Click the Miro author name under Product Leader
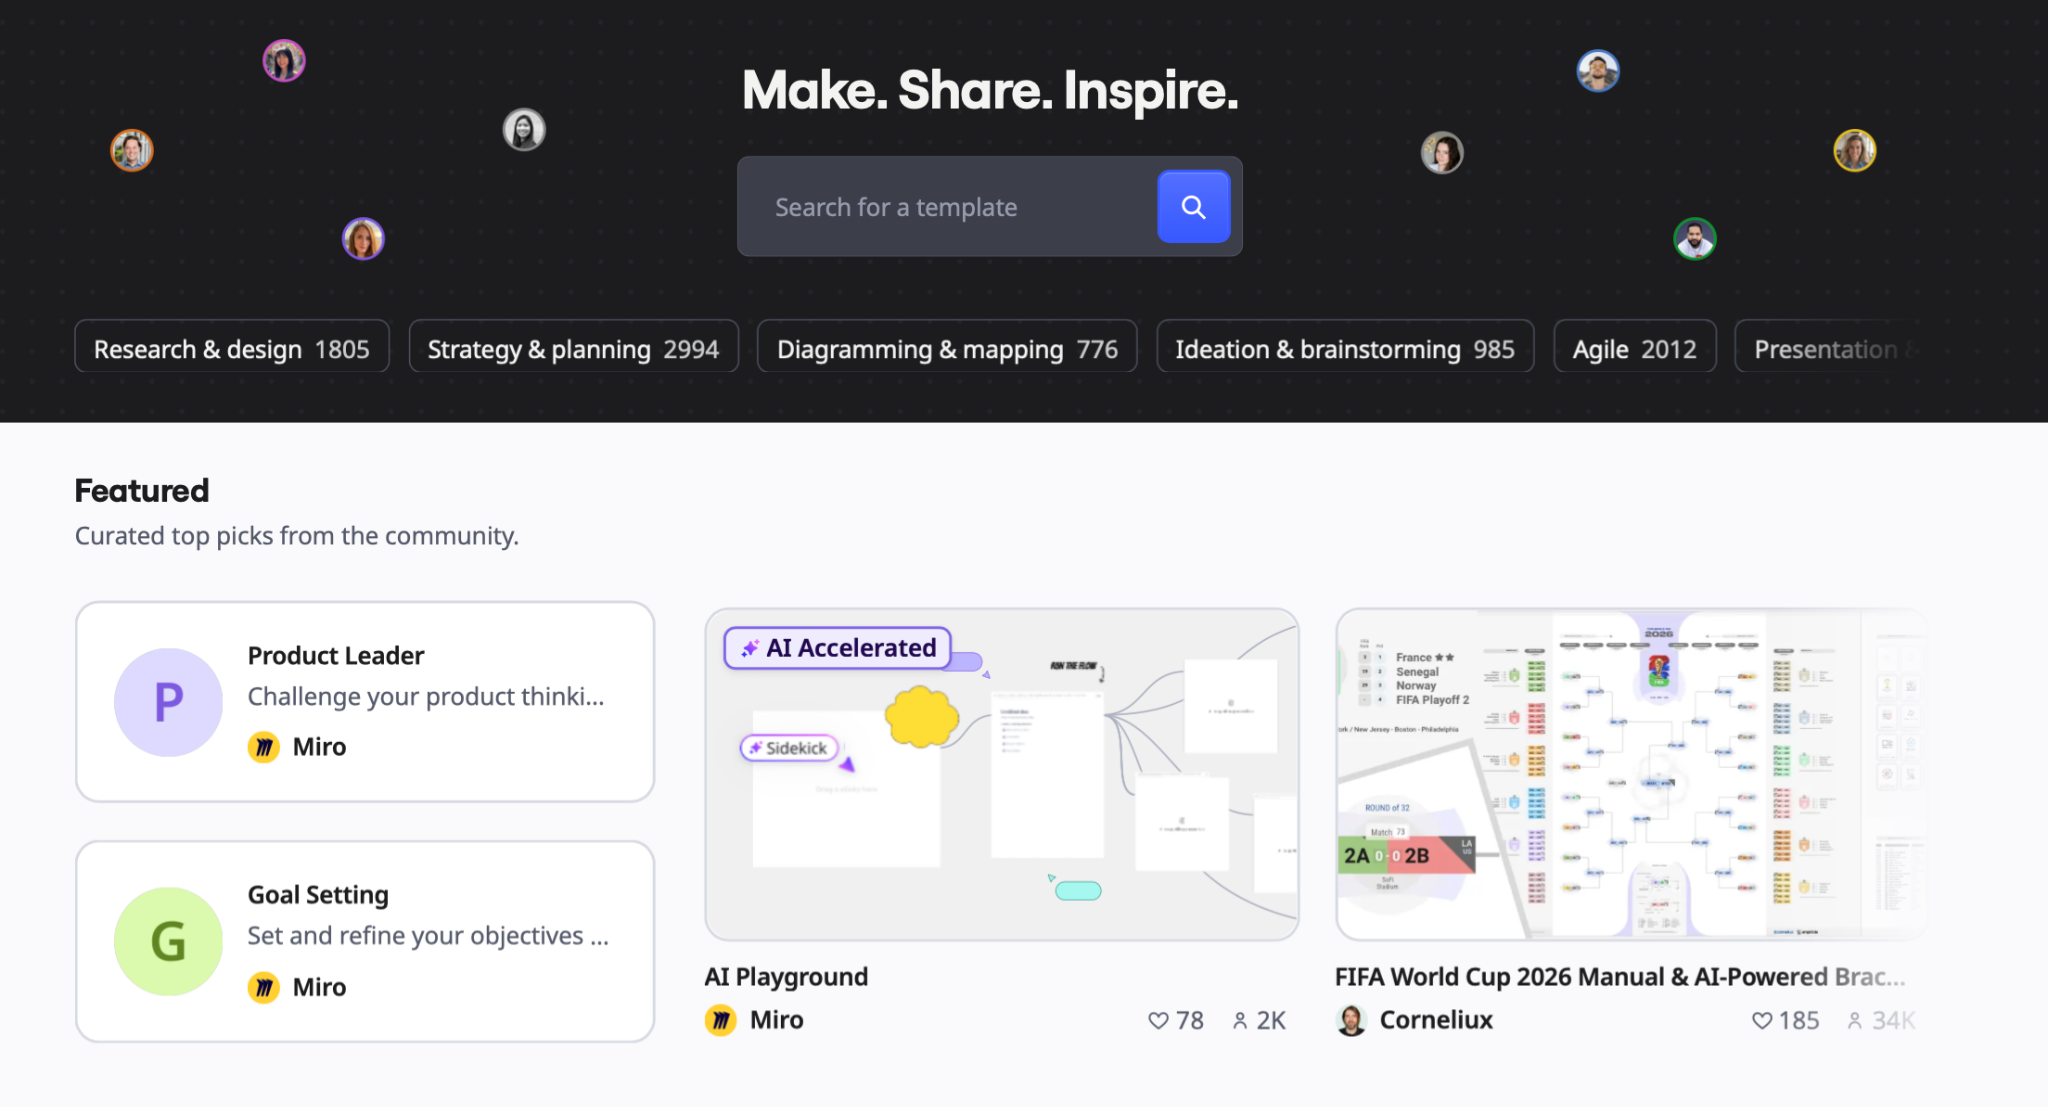The height and width of the screenshot is (1107, 2048). [x=320, y=747]
